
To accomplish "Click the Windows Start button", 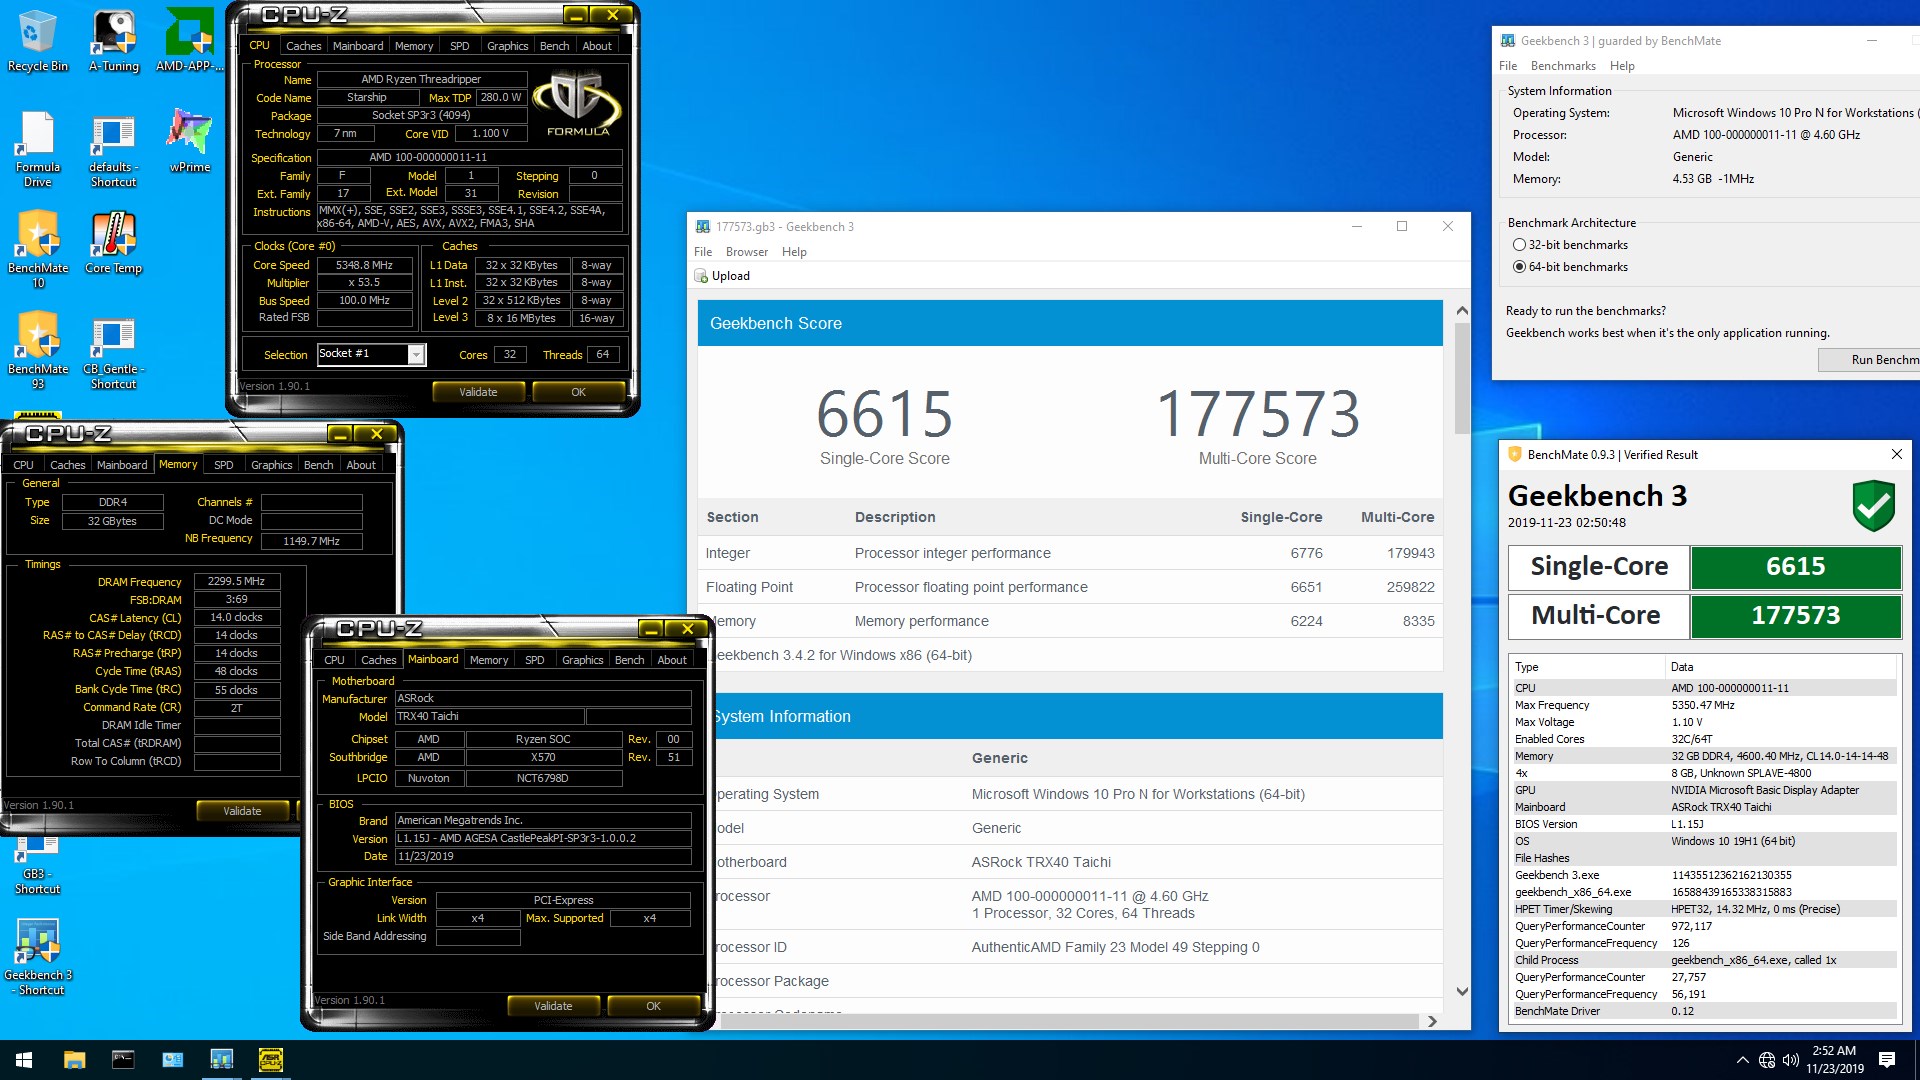I will pyautogui.click(x=24, y=1060).
